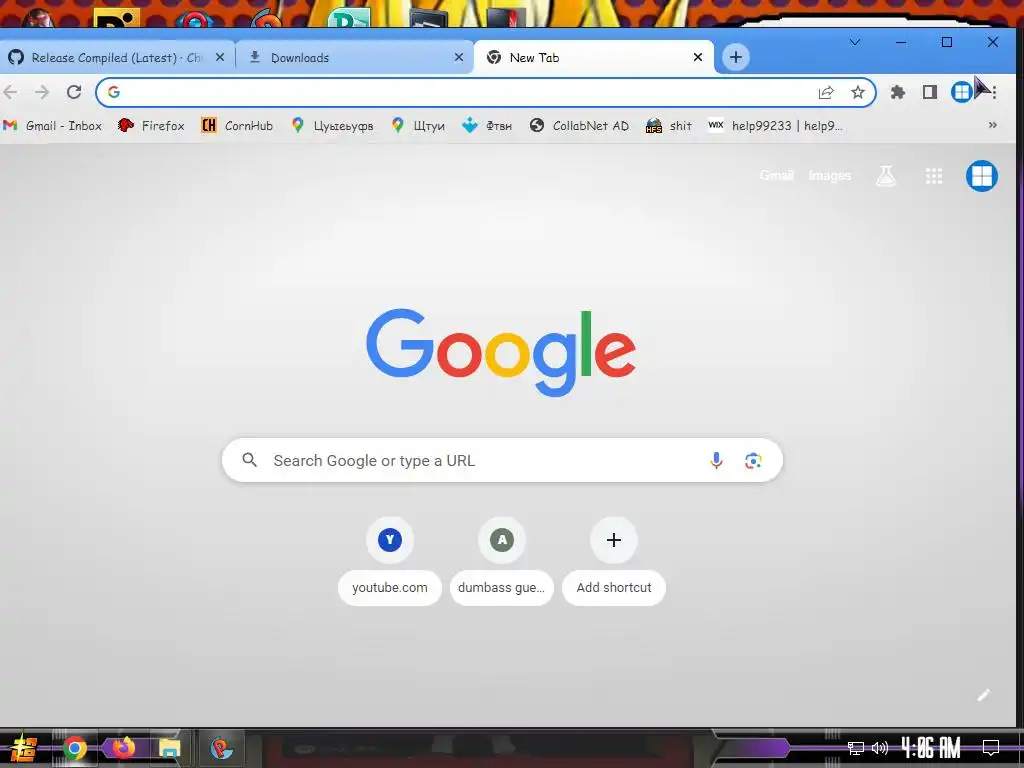Click Gmail link on Google page
1024x768 pixels.
coord(776,176)
